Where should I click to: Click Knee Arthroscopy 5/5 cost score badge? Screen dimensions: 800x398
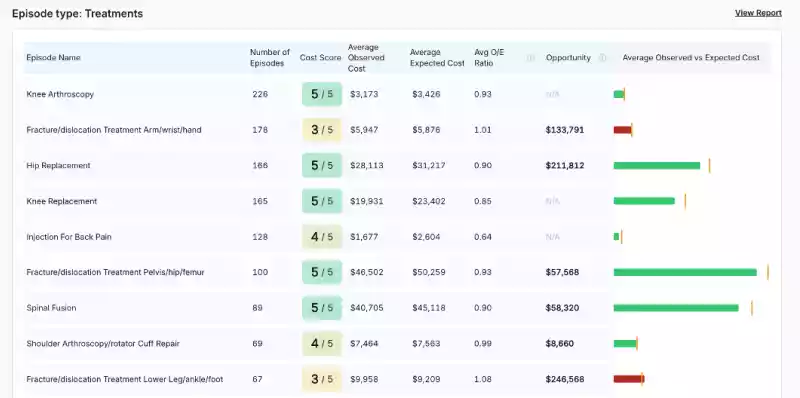(x=322, y=94)
